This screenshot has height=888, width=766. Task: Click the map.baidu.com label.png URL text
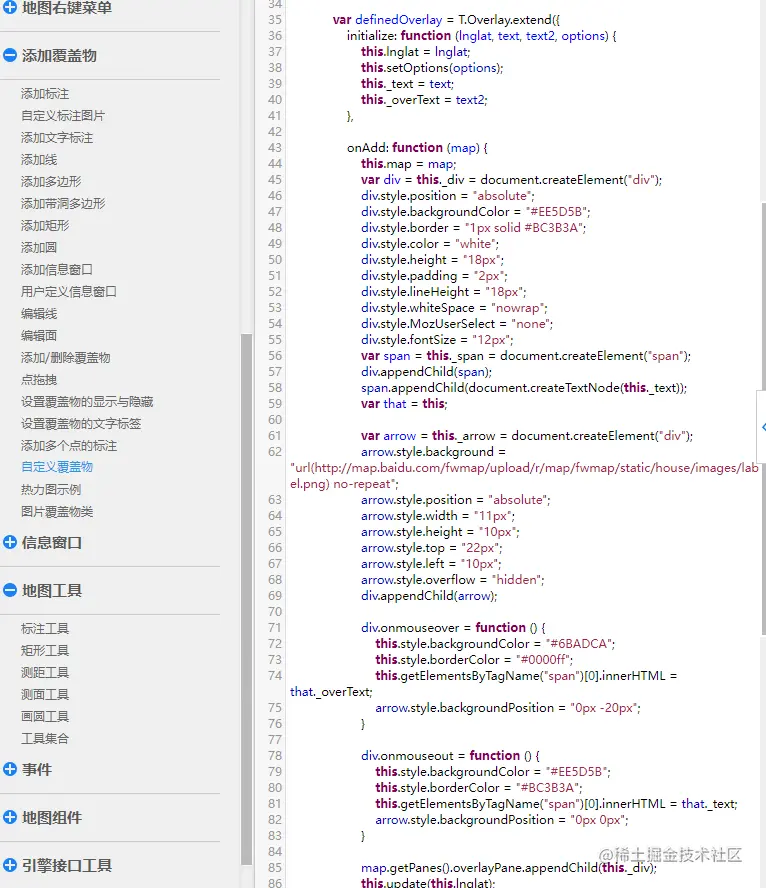coord(524,476)
